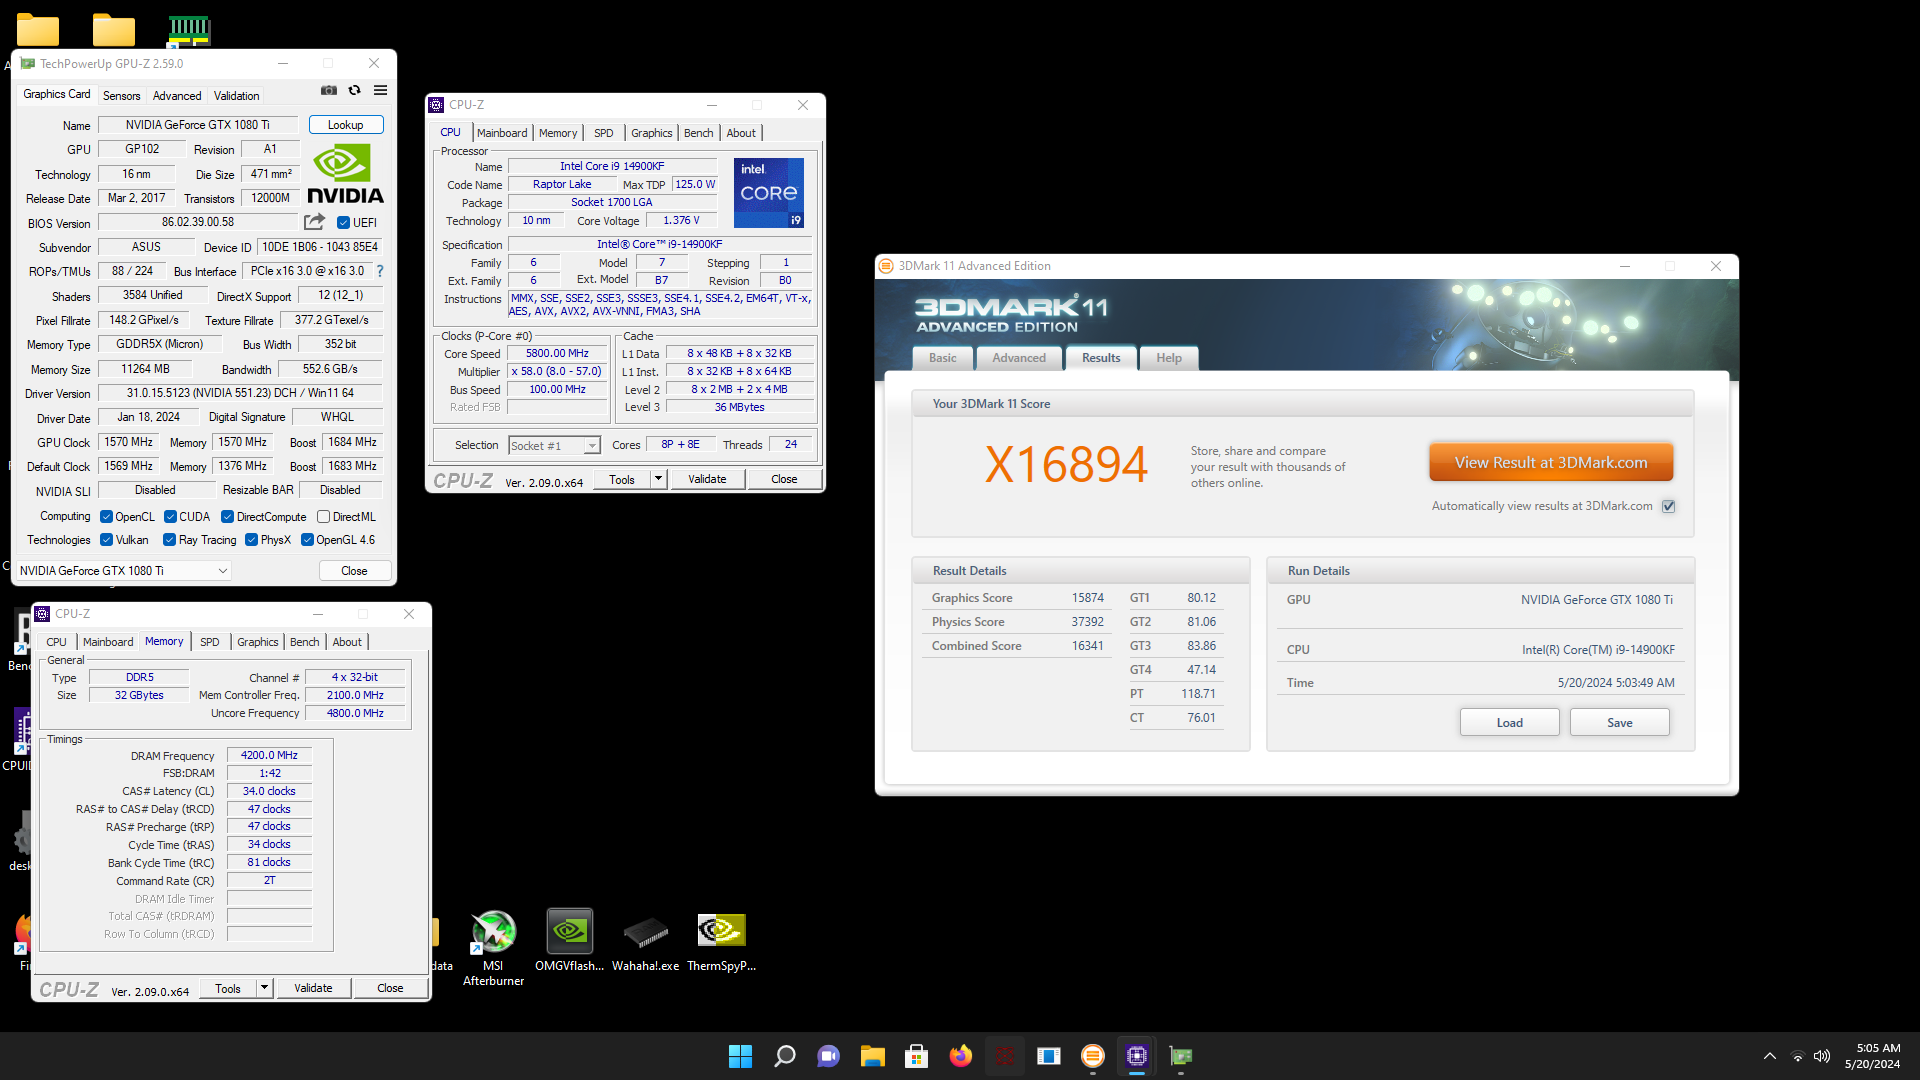
Task: Click GPU-Z taskbar icon
Action: pos(1181,1056)
